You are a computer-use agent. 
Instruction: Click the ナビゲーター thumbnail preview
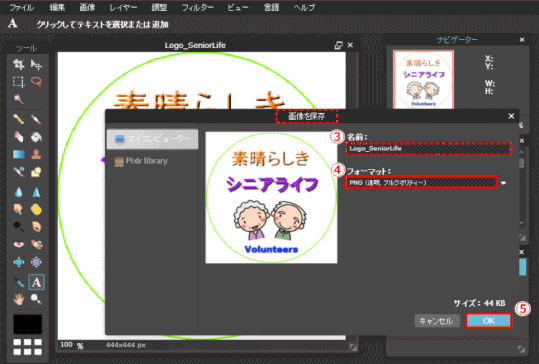point(424,80)
